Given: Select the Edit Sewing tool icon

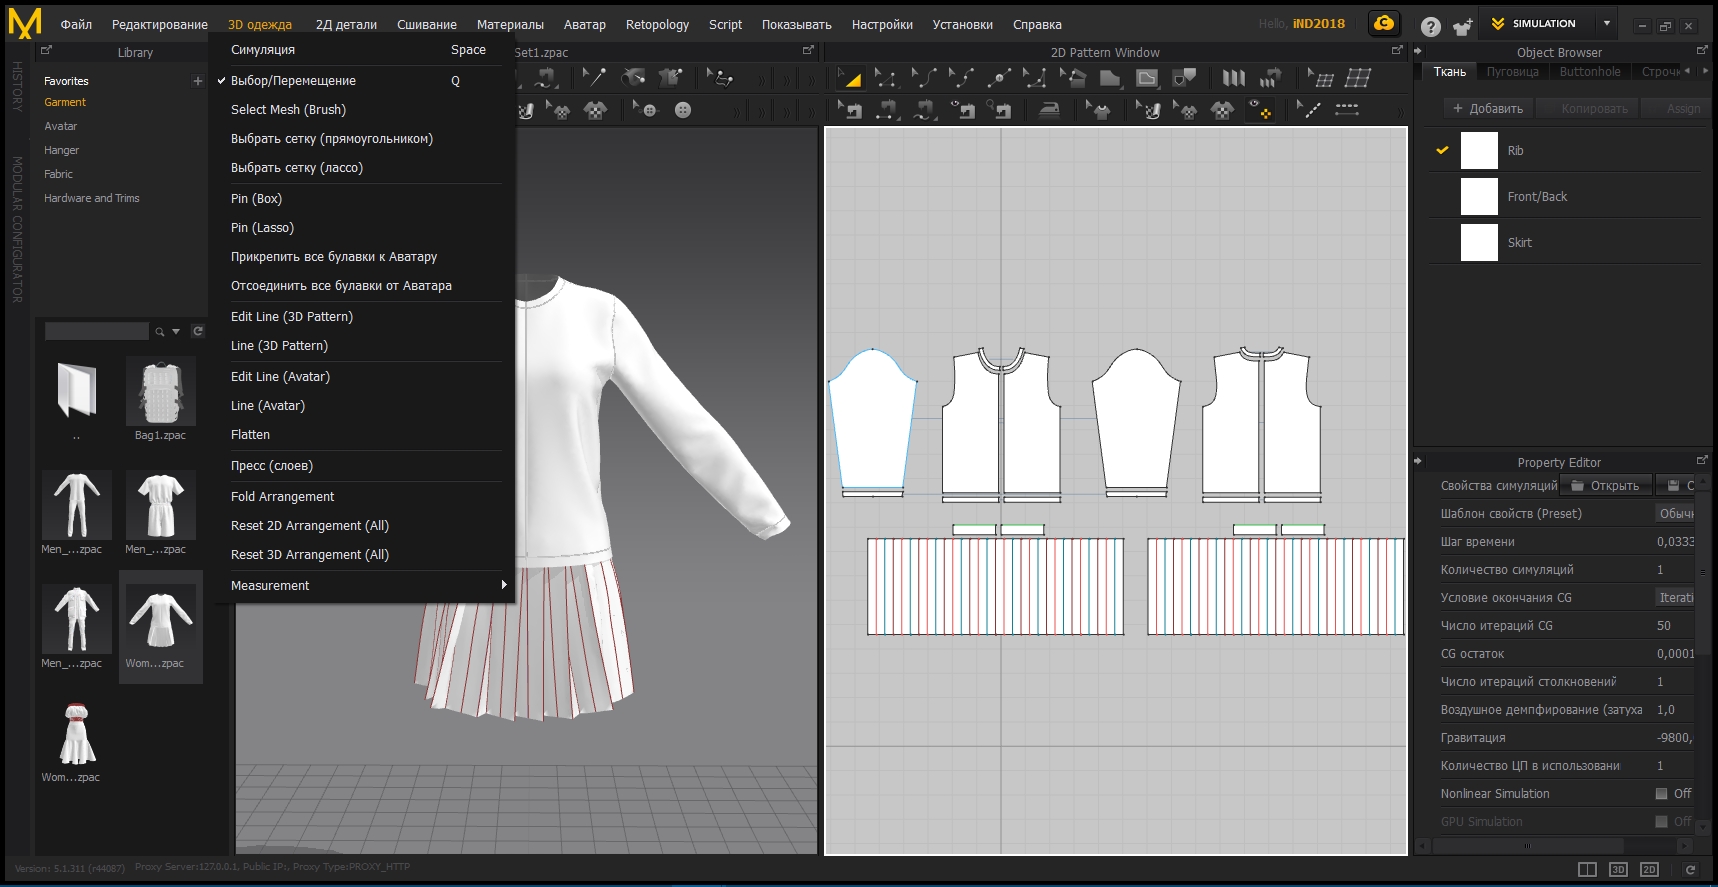Looking at the screenshot, I should [849, 110].
